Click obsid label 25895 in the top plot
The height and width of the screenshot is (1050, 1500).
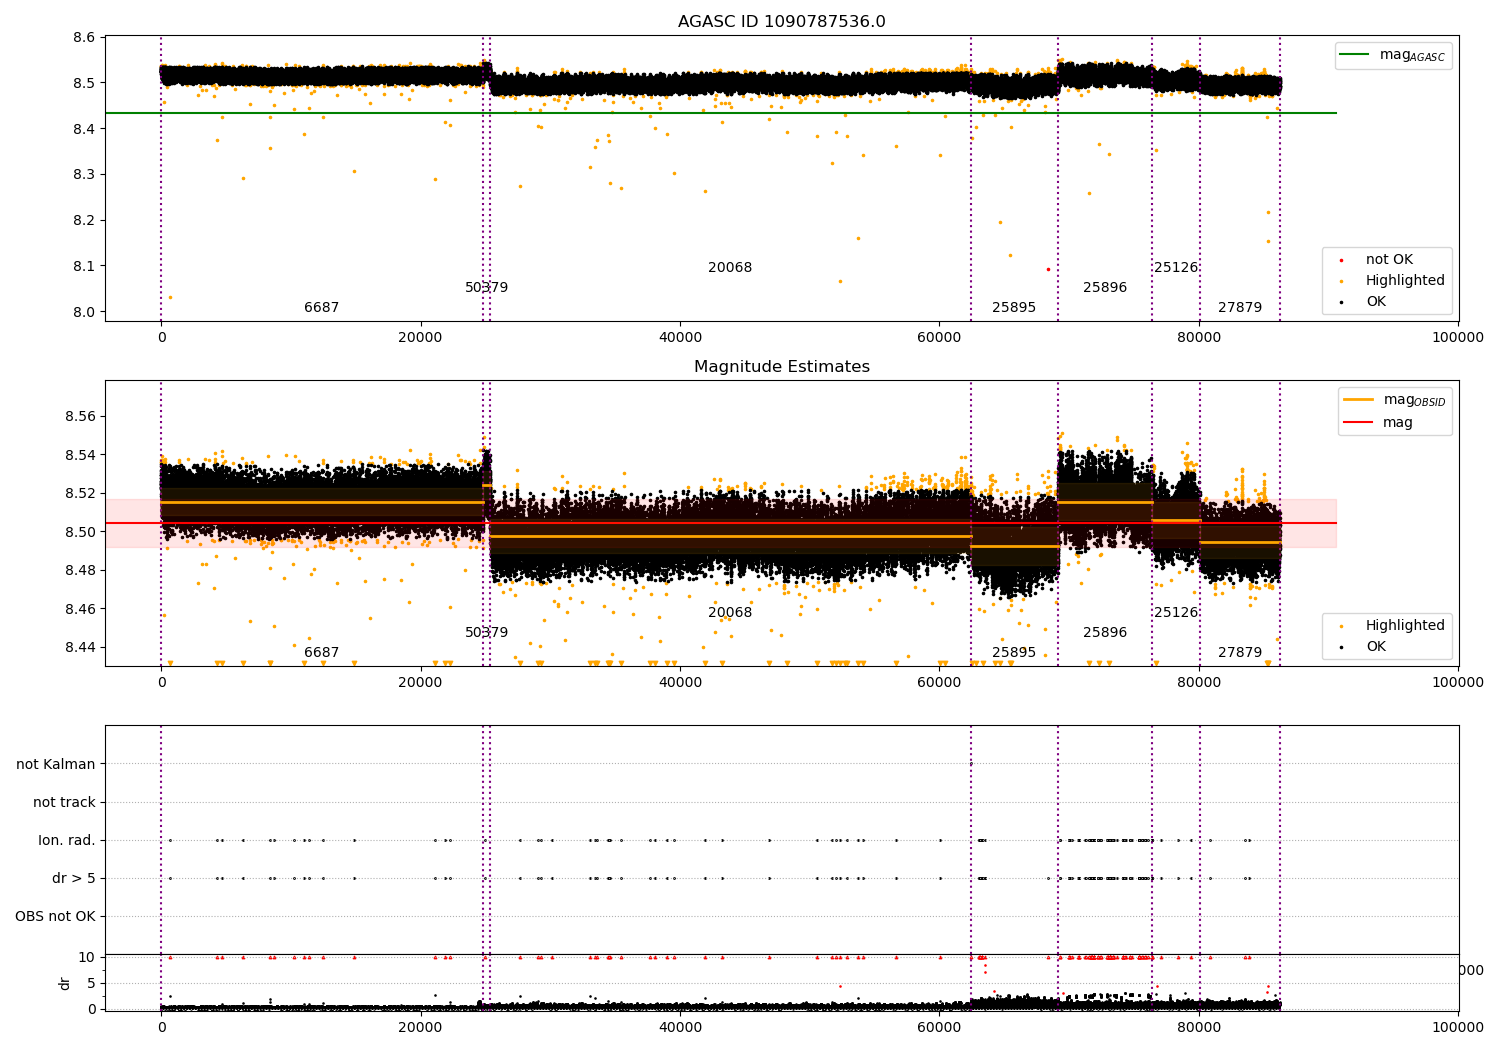1014,308
